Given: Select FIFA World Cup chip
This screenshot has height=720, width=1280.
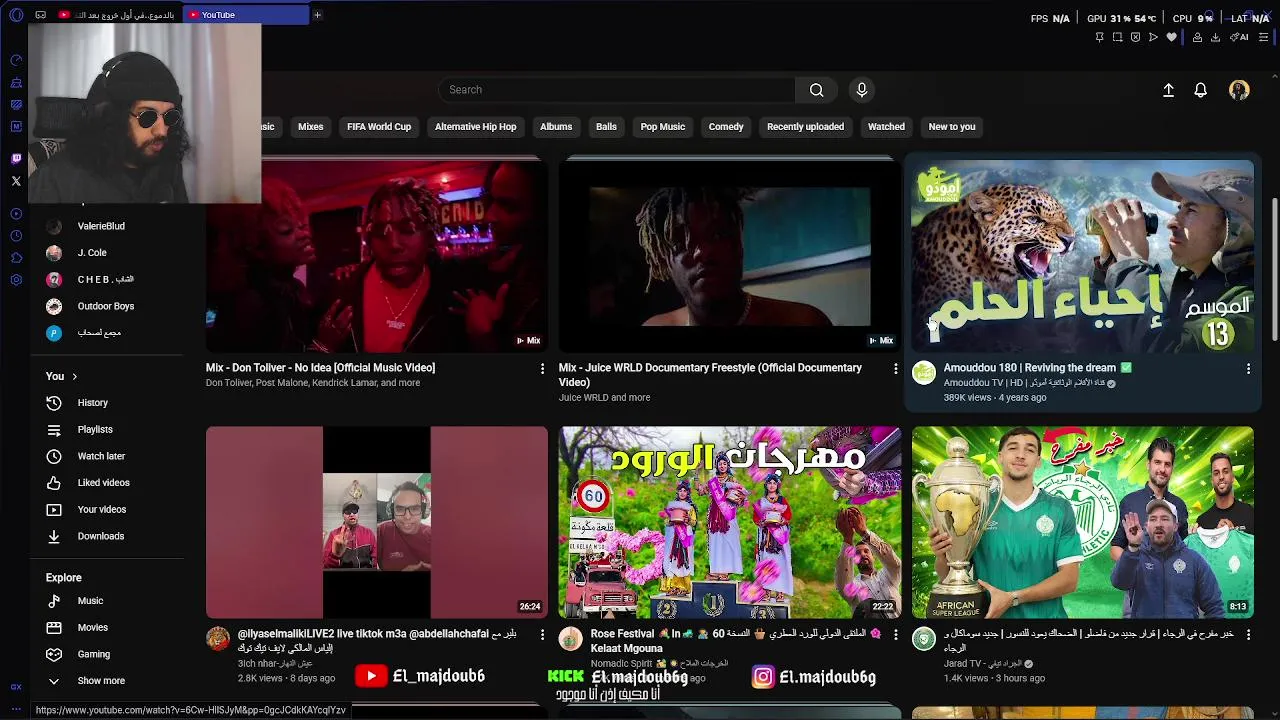Looking at the screenshot, I should point(379,127).
